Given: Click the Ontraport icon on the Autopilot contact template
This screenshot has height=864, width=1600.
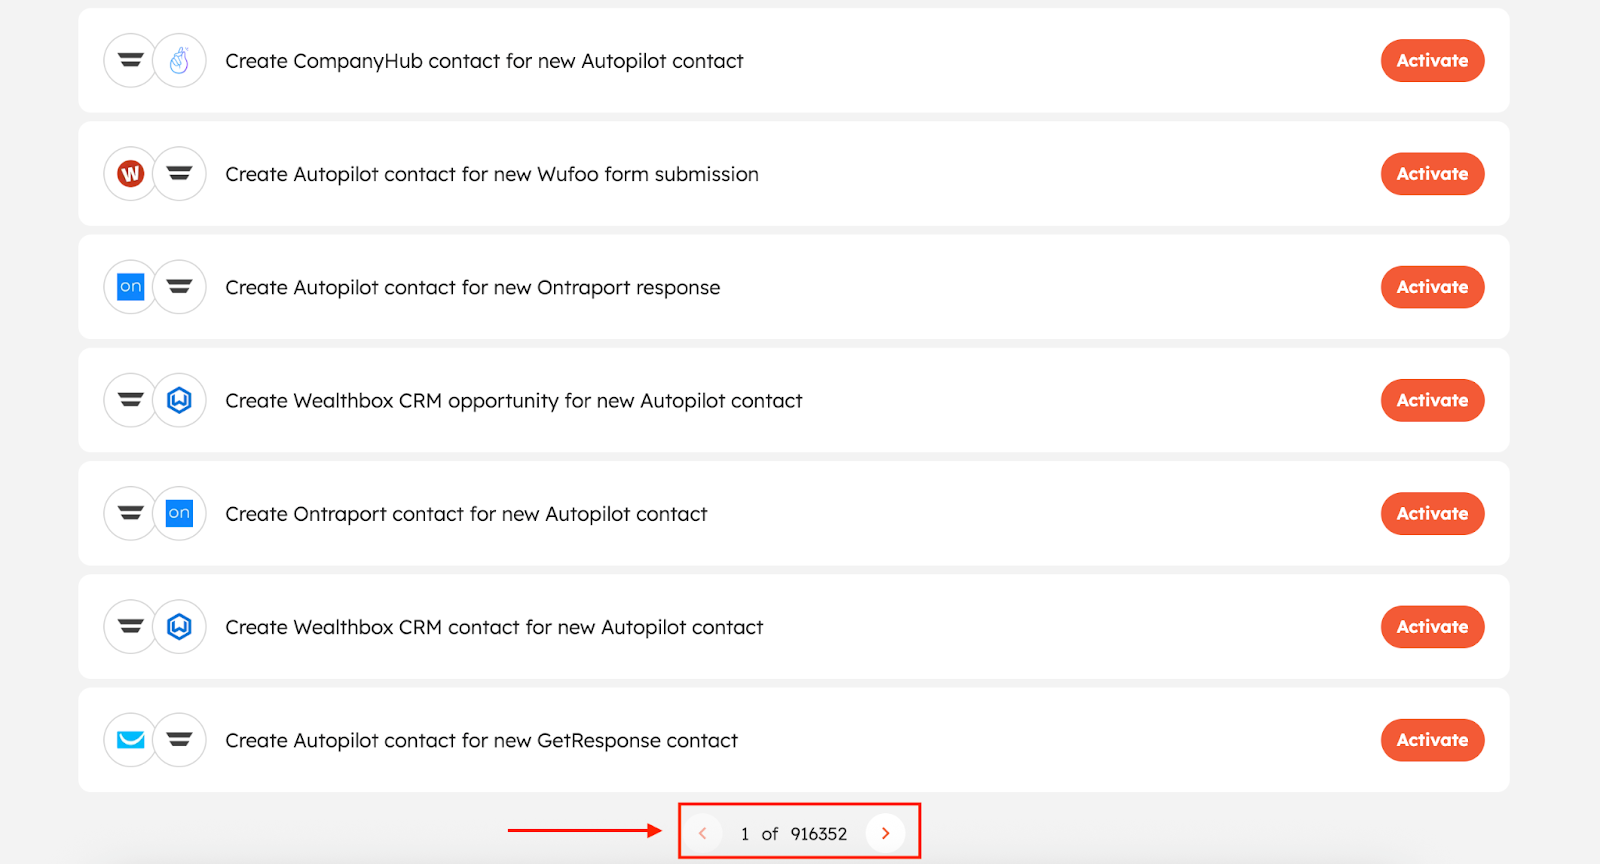Looking at the screenshot, I should (x=179, y=513).
